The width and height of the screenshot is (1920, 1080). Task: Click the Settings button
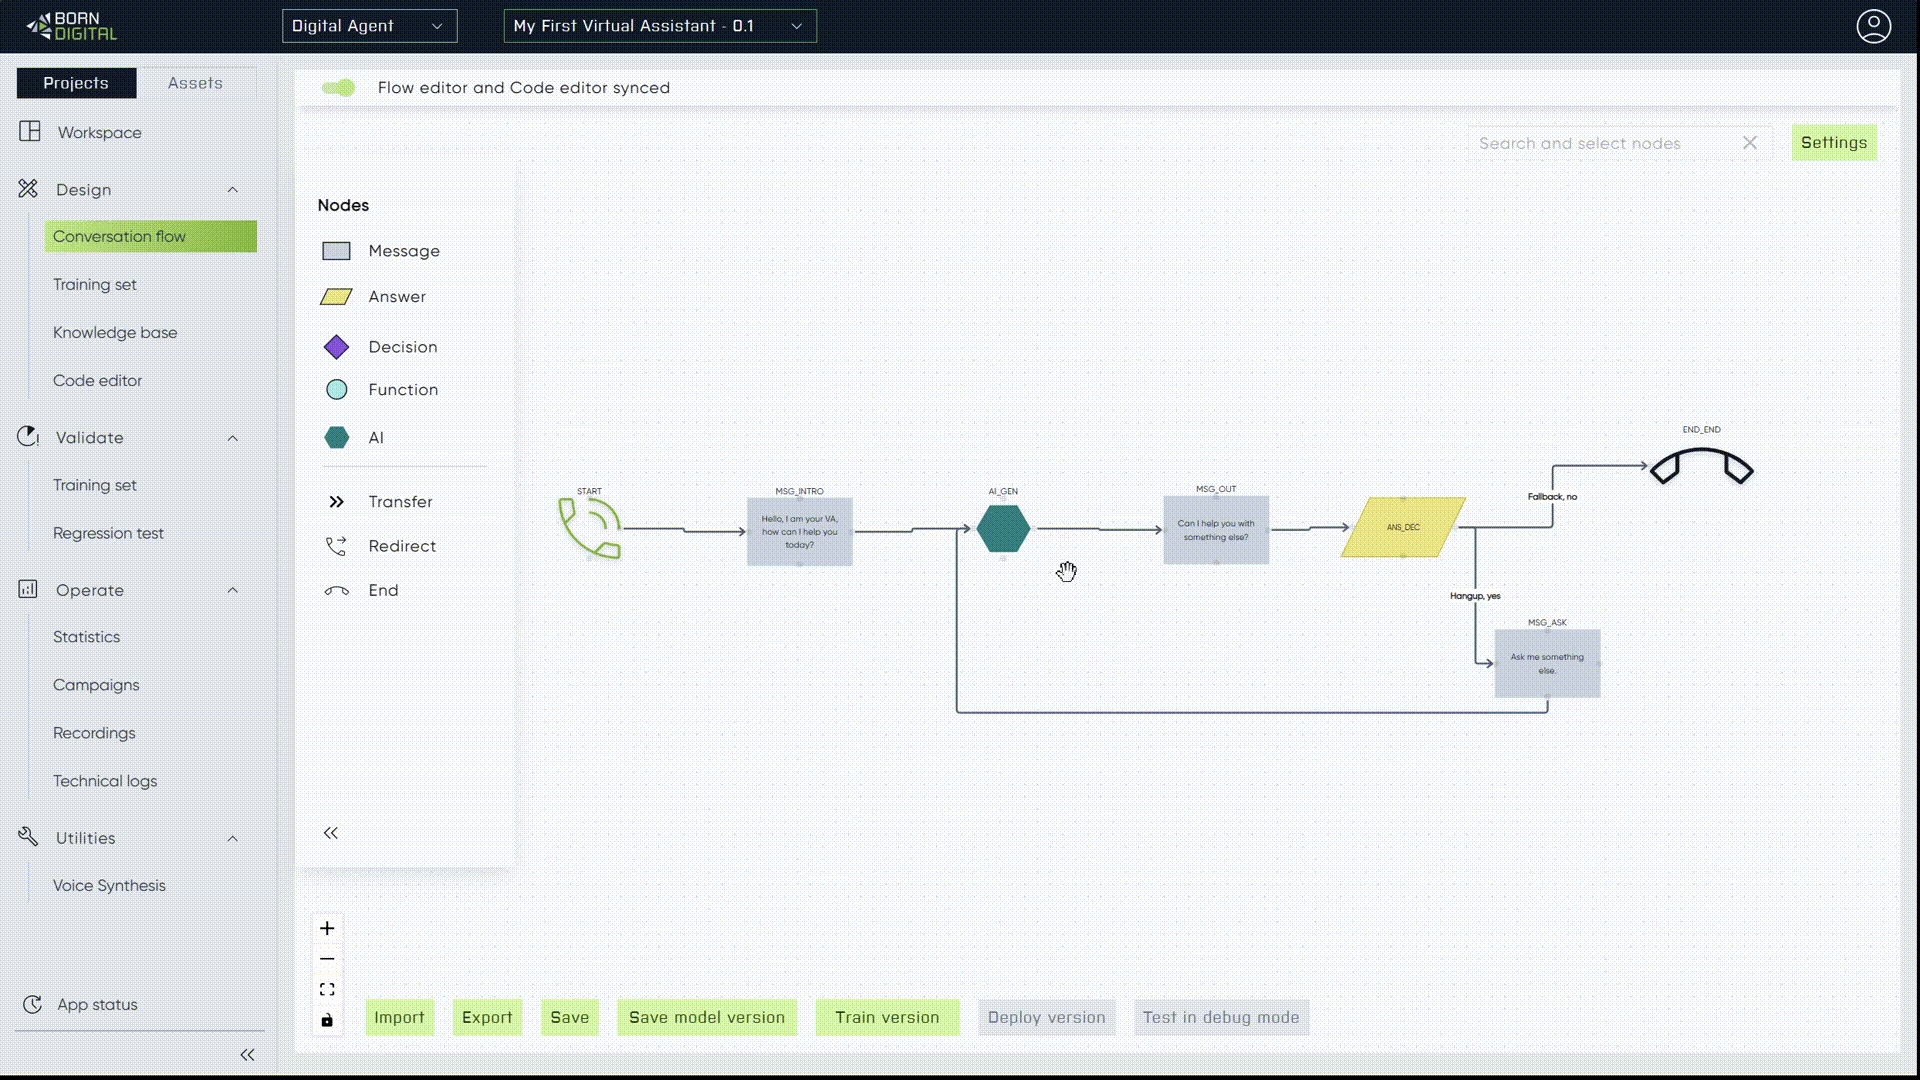point(1833,143)
